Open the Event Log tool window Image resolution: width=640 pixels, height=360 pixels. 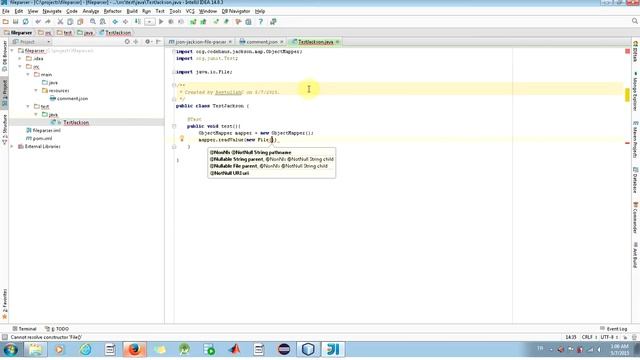coord(613,329)
